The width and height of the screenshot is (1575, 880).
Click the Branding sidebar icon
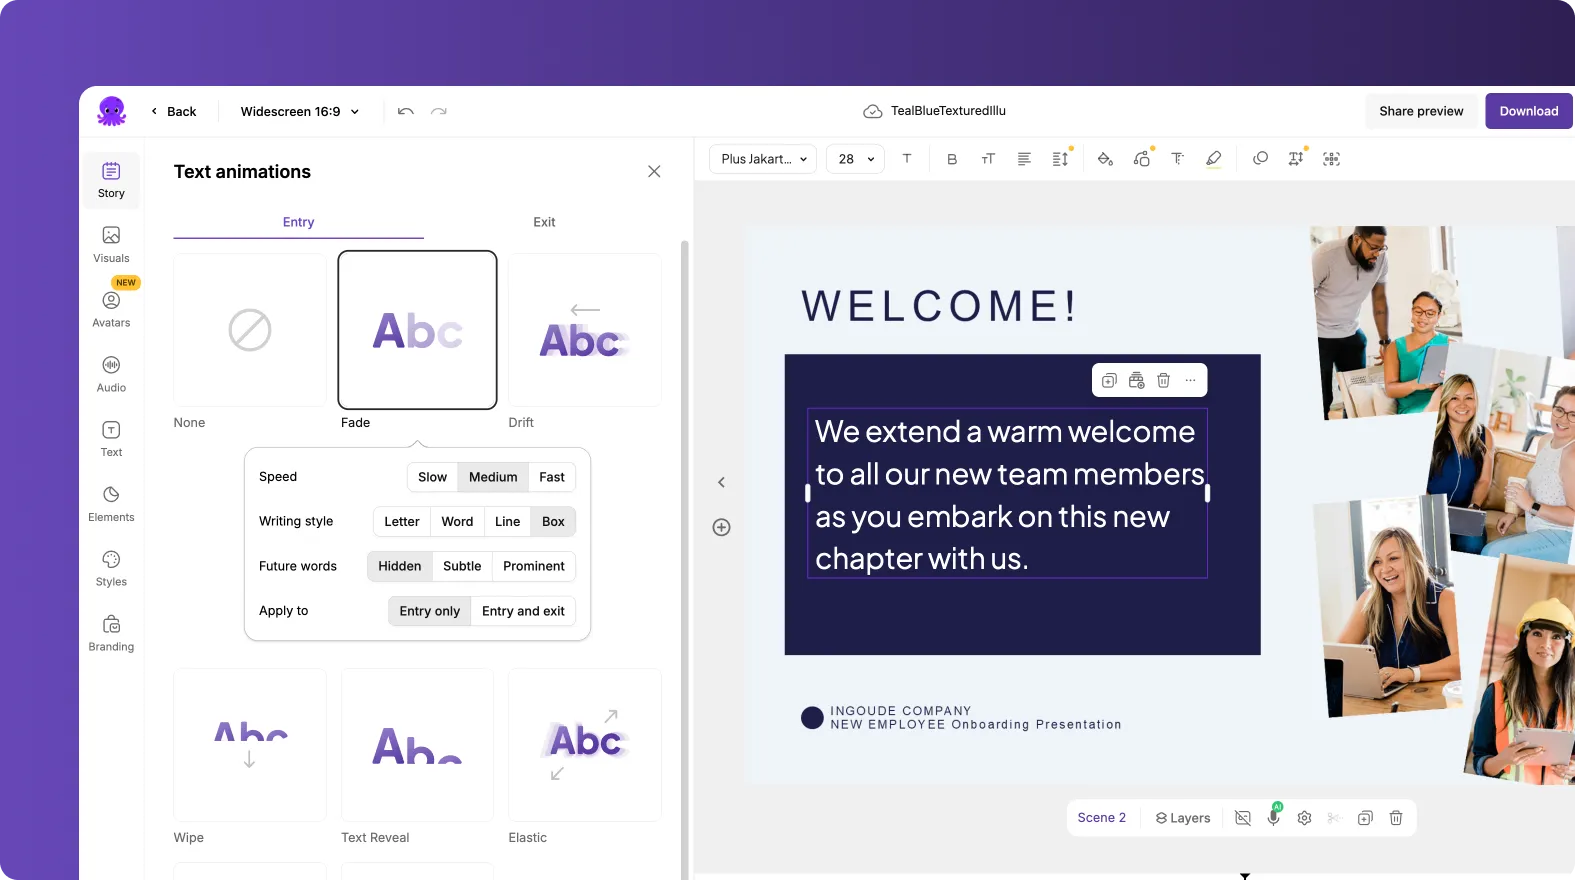pyautogui.click(x=111, y=632)
